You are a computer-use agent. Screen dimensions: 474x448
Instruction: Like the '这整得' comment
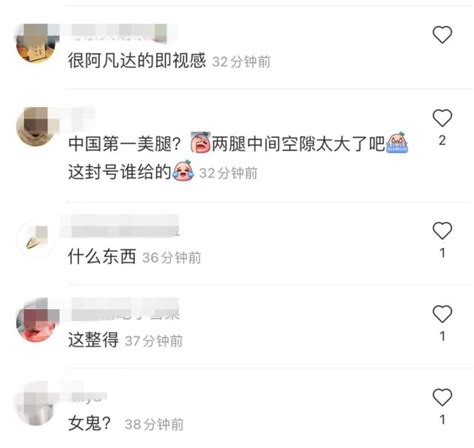(x=442, y=314)
